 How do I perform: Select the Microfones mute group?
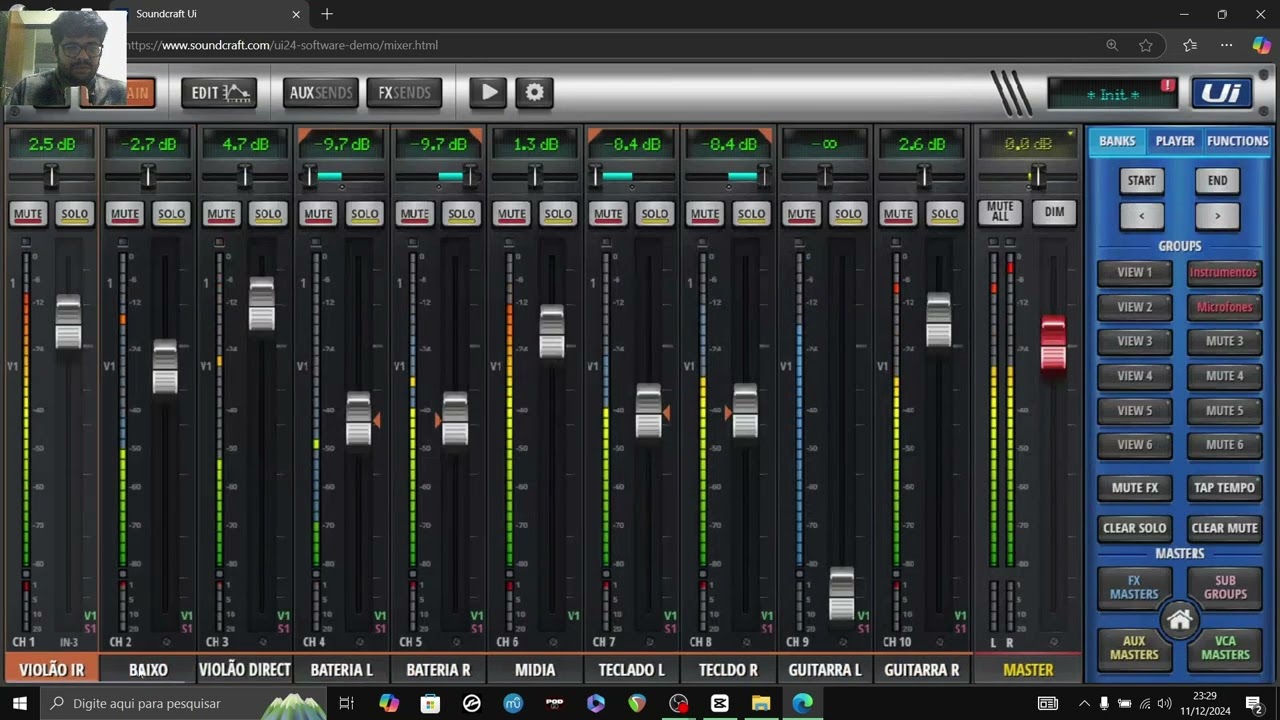coord(1224,307)
